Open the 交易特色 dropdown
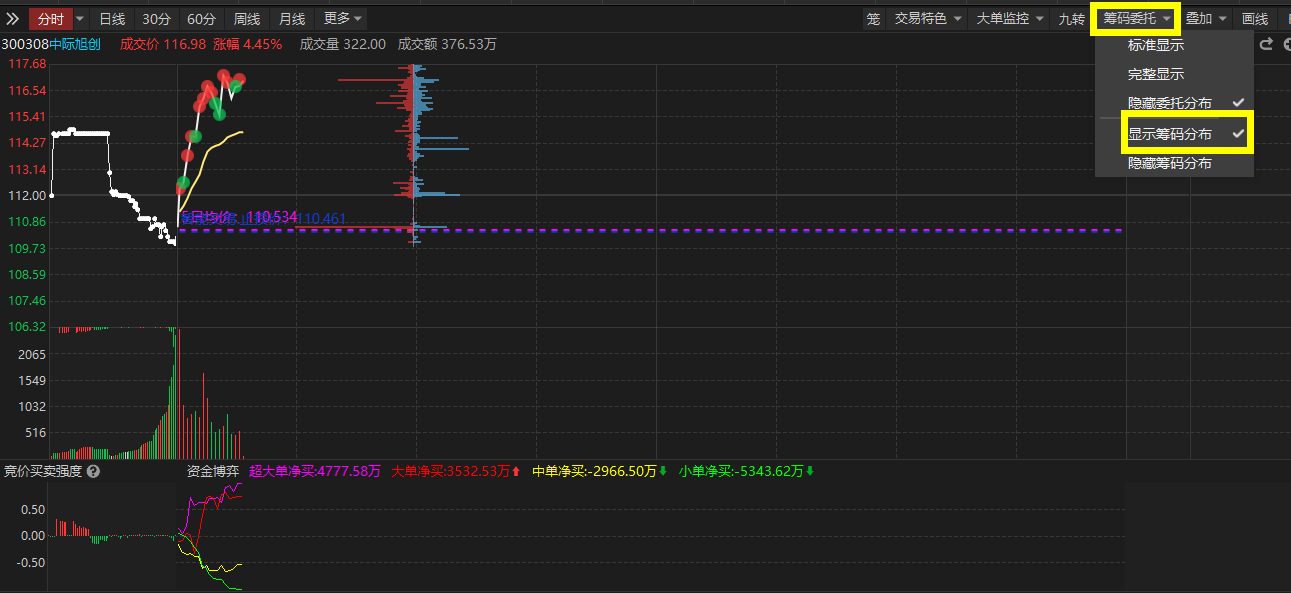Viewport: 1291px width, 593px height. click(927, 18)
